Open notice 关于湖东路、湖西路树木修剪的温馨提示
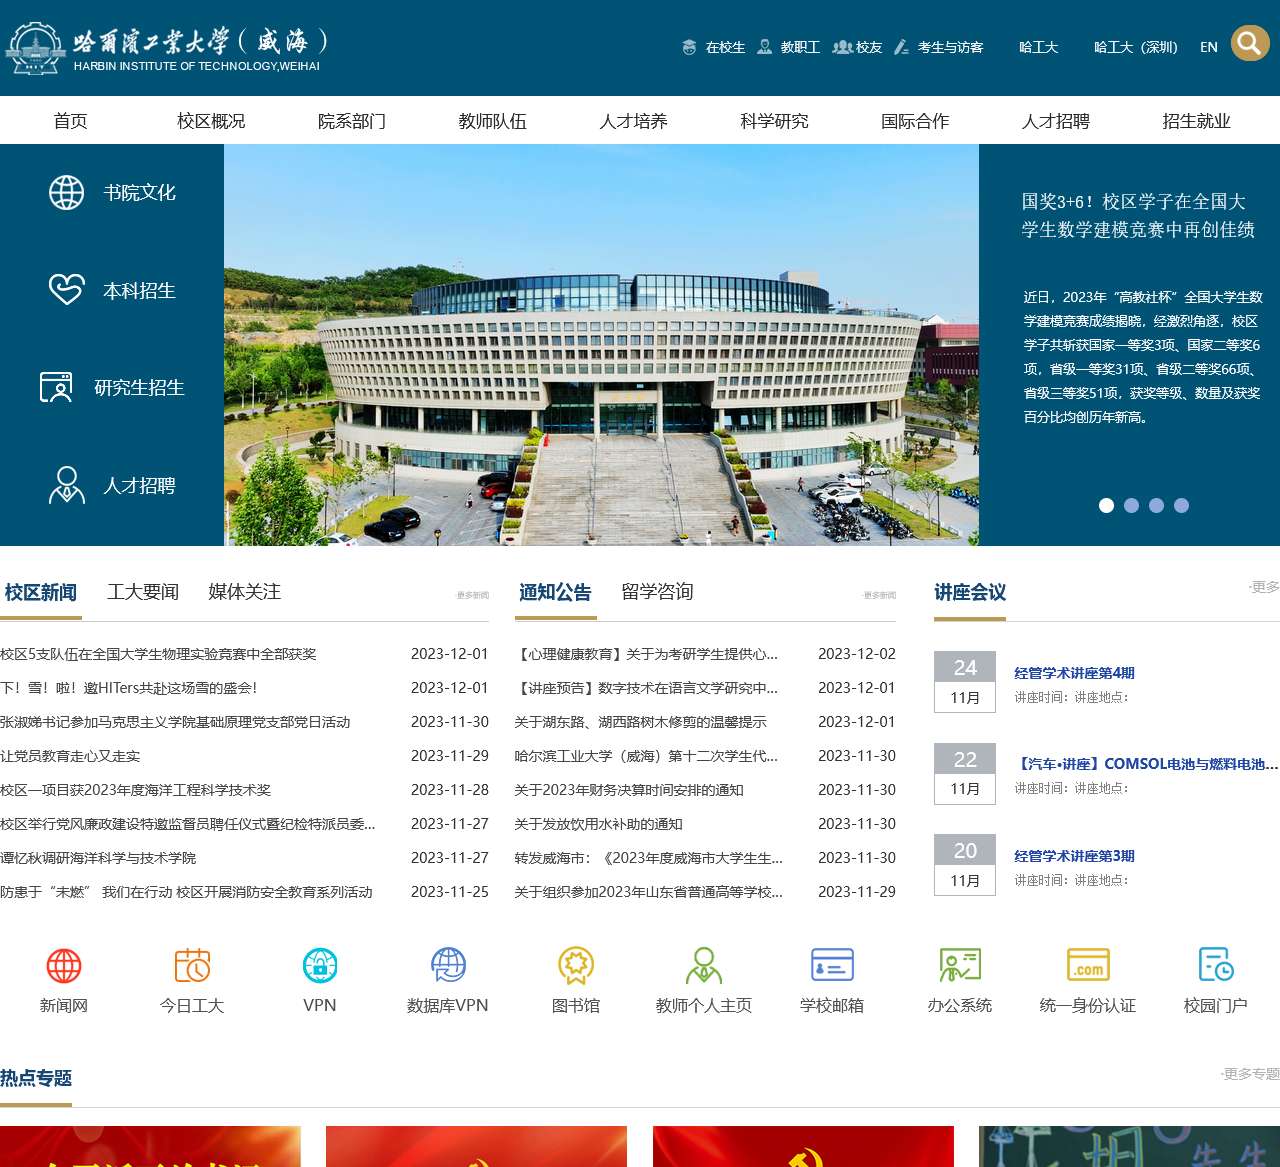 640,722
